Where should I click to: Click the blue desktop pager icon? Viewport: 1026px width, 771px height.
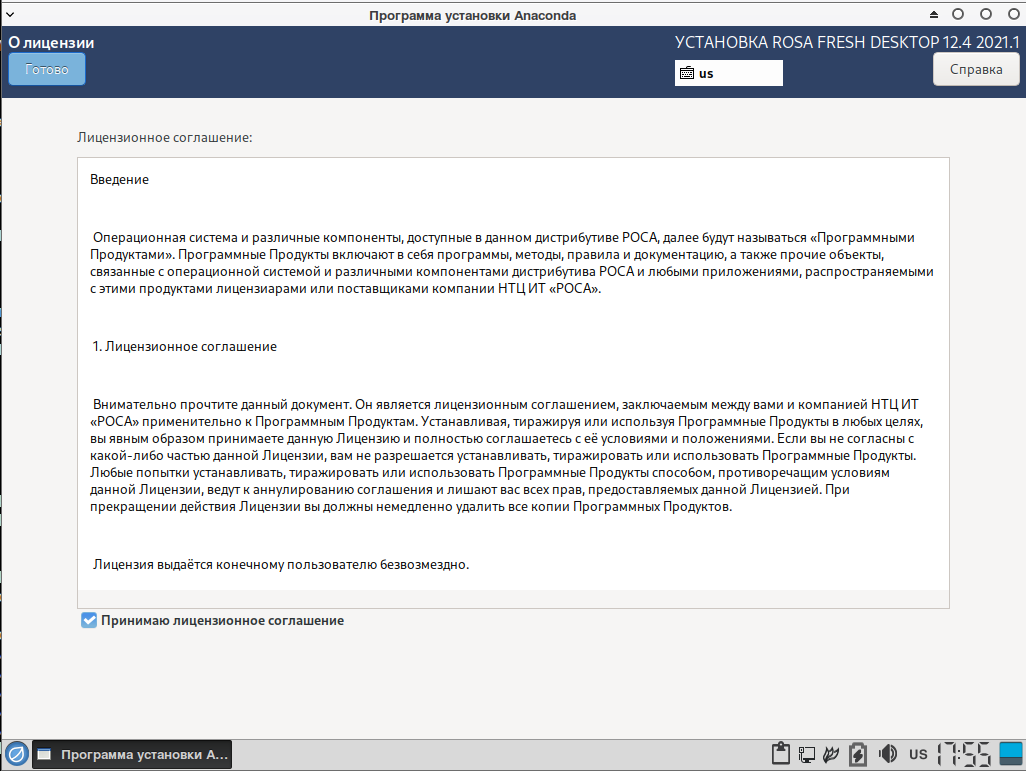(1011, 754)
